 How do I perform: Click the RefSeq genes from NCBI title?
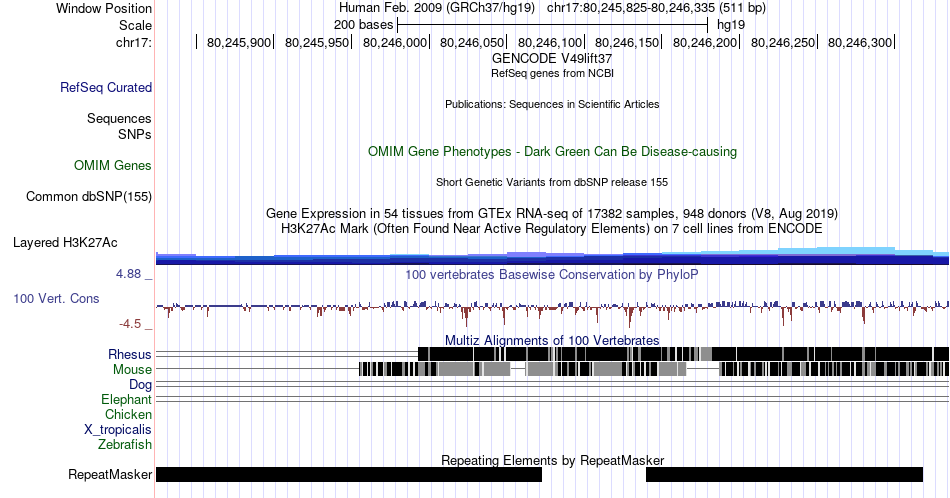(x=552, y=73)
